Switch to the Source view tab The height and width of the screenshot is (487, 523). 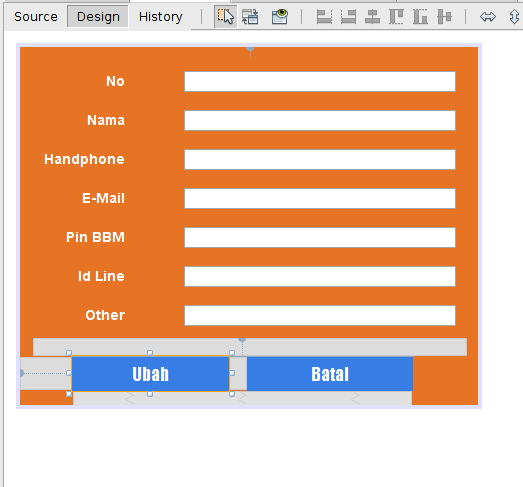pyautogui.click(x=36, y=17)
